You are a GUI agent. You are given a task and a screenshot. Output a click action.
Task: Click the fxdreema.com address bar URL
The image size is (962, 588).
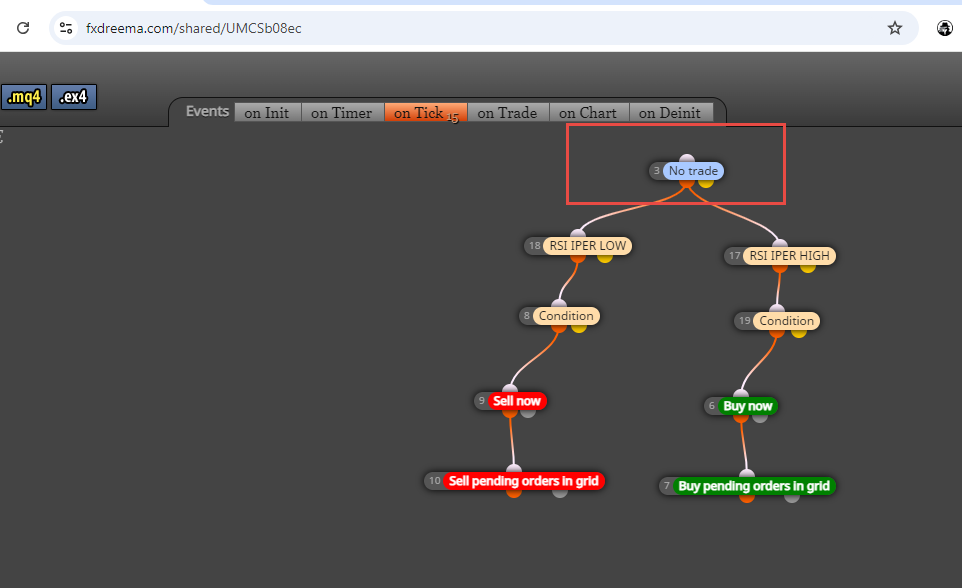point(193,28)
